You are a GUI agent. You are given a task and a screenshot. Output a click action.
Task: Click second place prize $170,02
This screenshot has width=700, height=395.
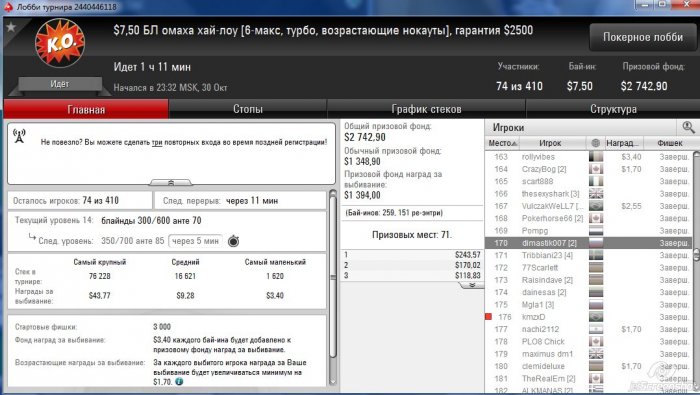(x=467, y=265)
